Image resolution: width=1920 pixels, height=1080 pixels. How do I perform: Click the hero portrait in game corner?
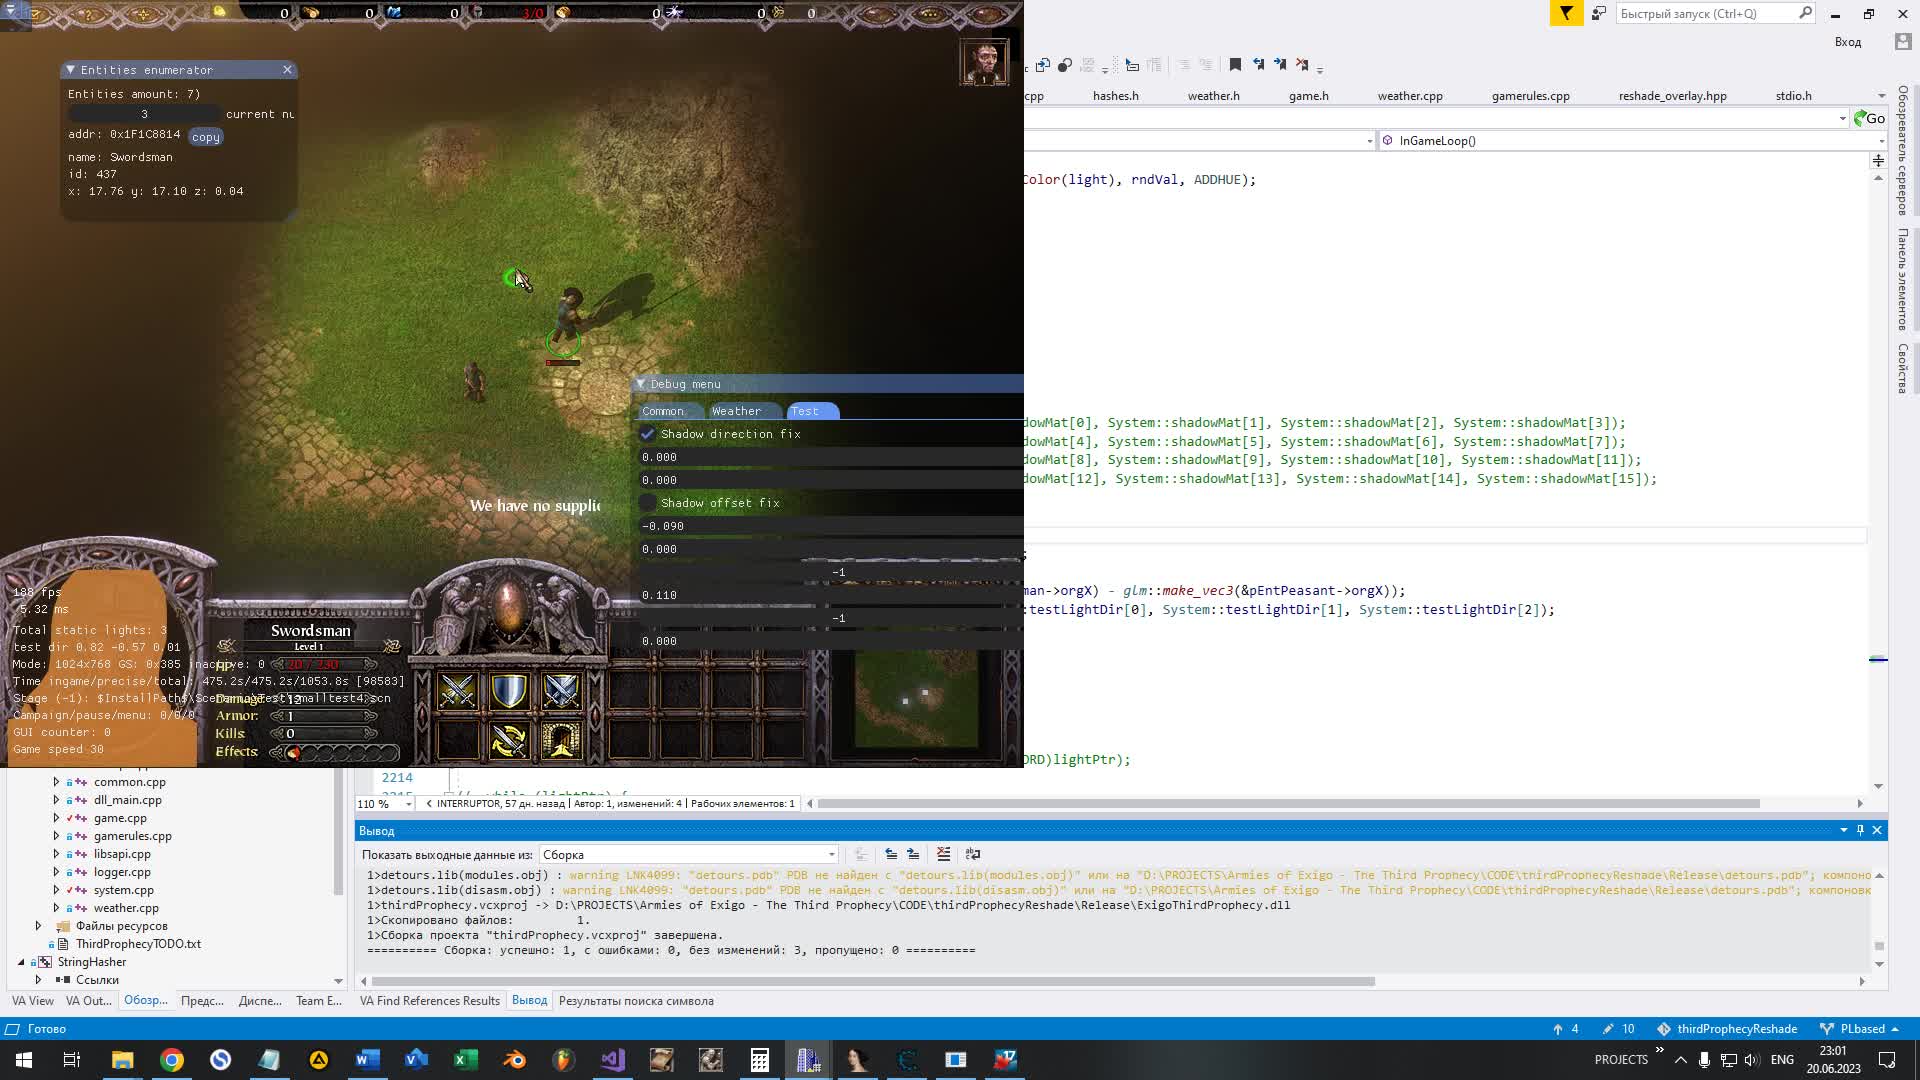pos(985,62)
